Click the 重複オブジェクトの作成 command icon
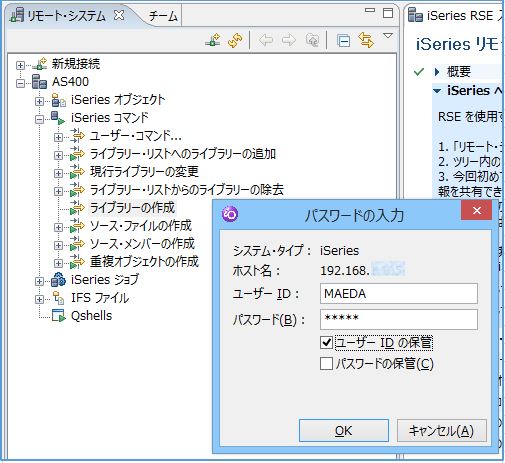This screenshot has height=463, width=505. coord(77,262)
